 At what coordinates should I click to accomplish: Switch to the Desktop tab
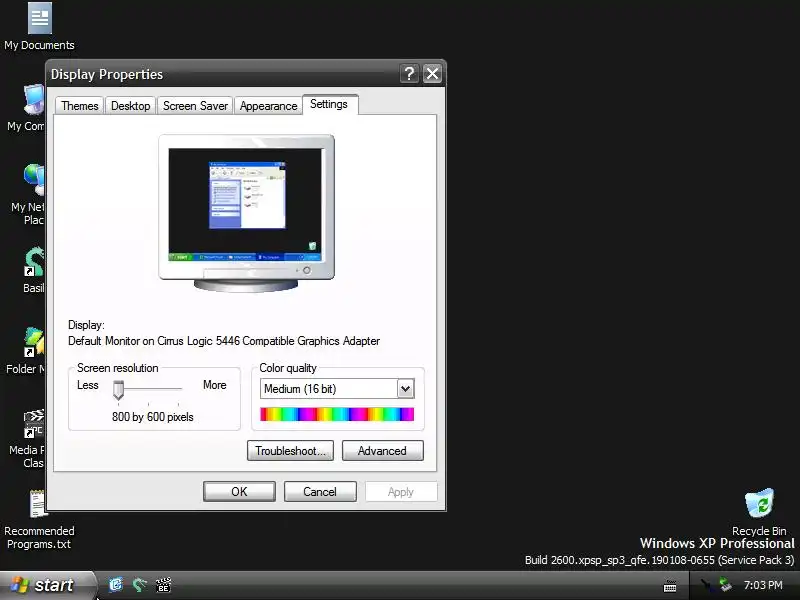pos(131,106)
